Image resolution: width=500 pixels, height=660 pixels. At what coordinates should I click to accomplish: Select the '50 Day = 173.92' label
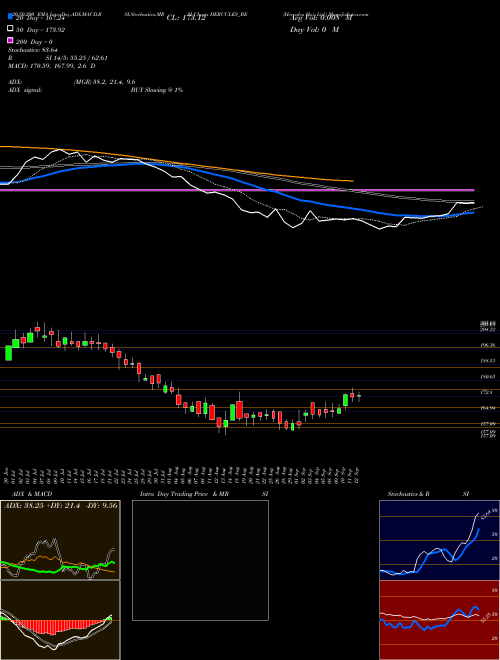pos(41,30)
